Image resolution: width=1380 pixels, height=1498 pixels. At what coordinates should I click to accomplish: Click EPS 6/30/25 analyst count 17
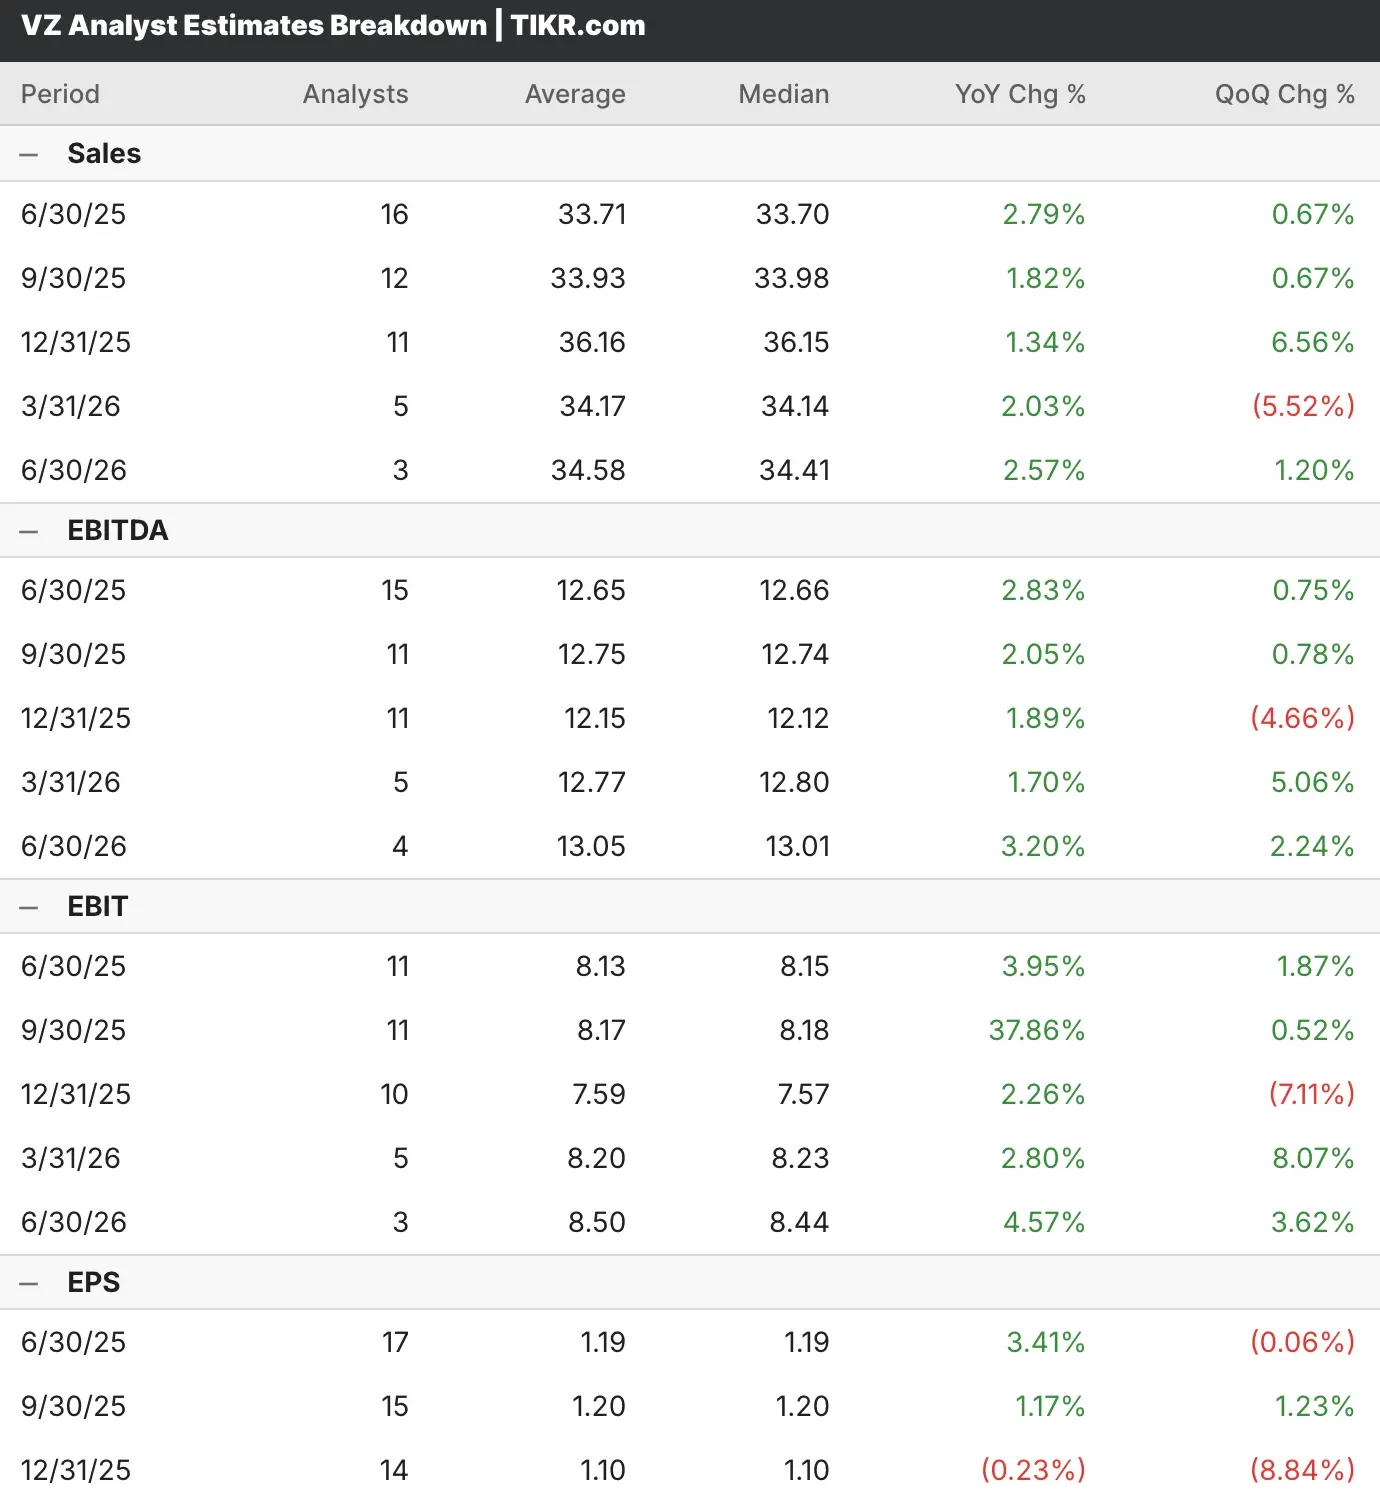(x=395, y=1342)
